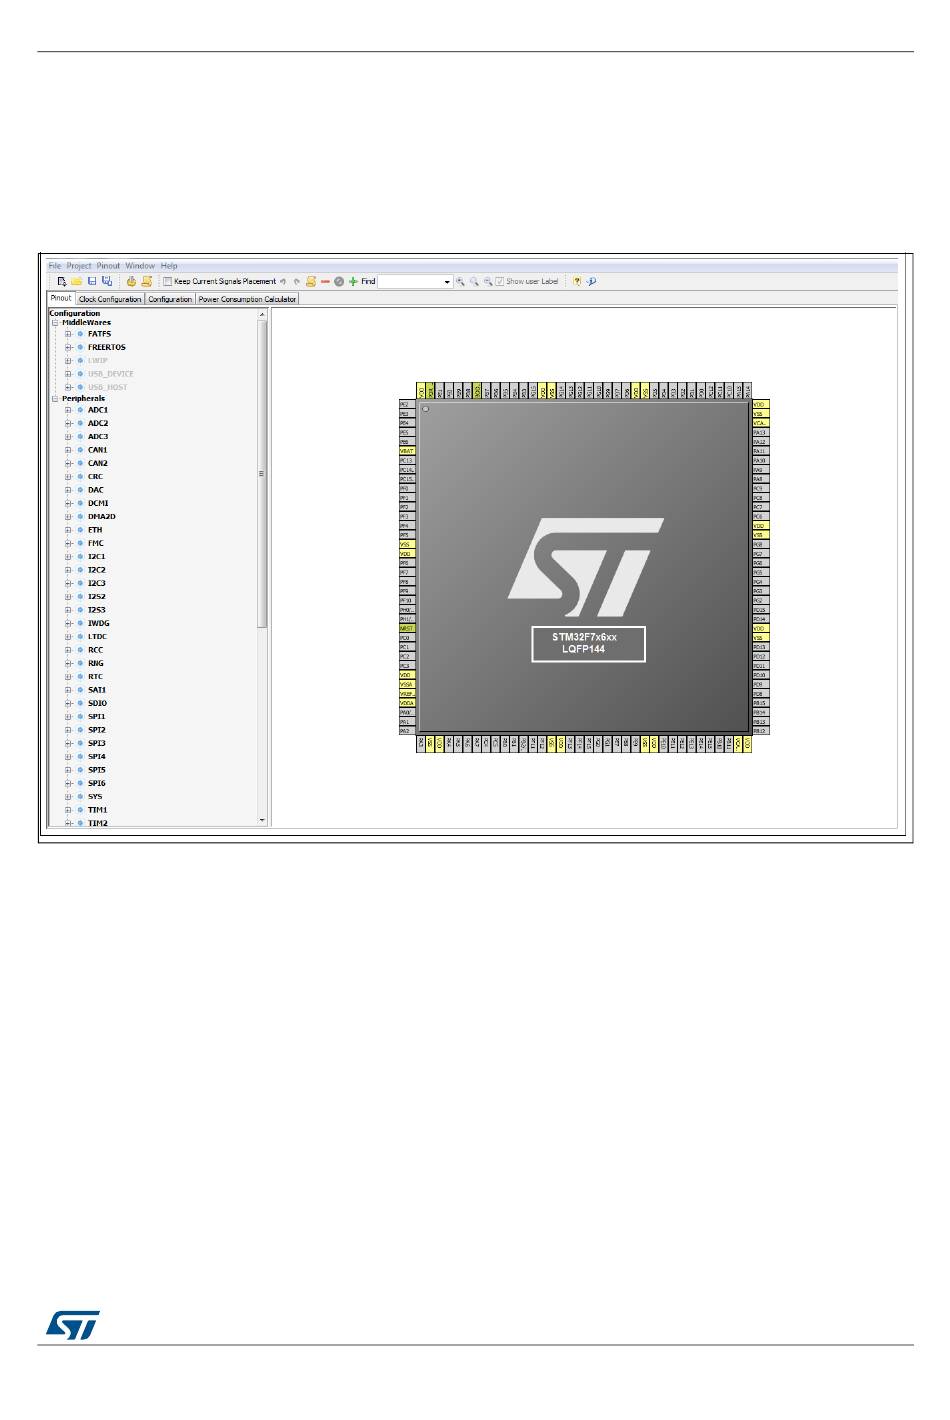Select the RNG tree item

tap(96, 663)
